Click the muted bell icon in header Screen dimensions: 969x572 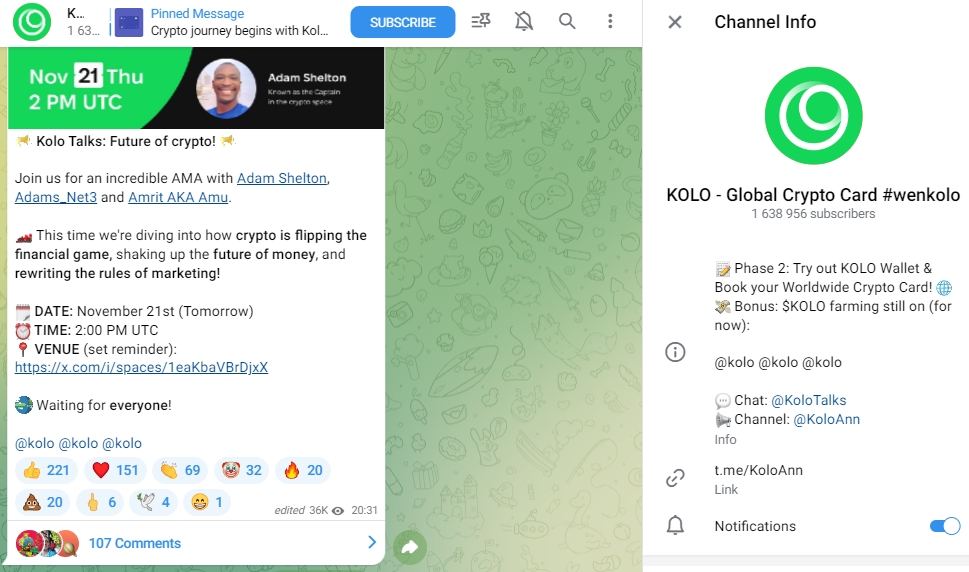tap(523, 22)
